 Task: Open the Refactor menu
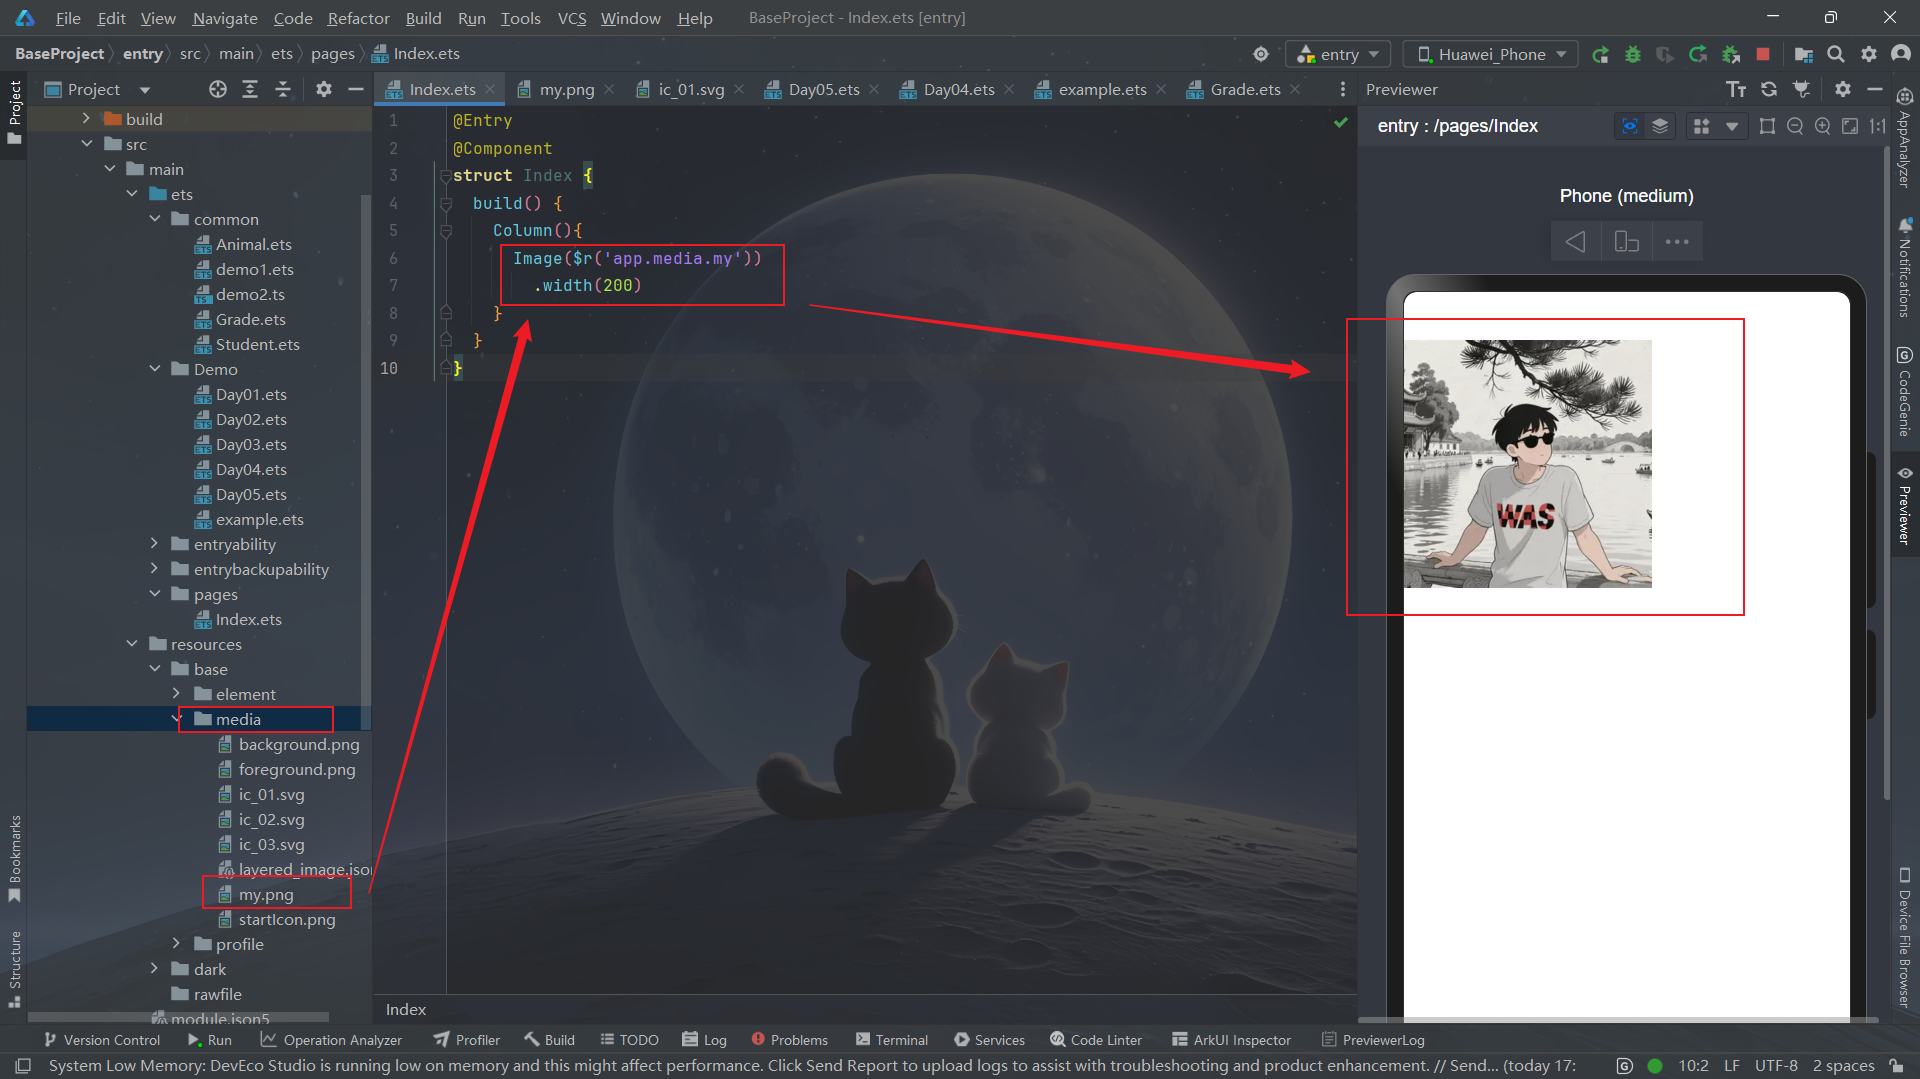click(358, 18)
